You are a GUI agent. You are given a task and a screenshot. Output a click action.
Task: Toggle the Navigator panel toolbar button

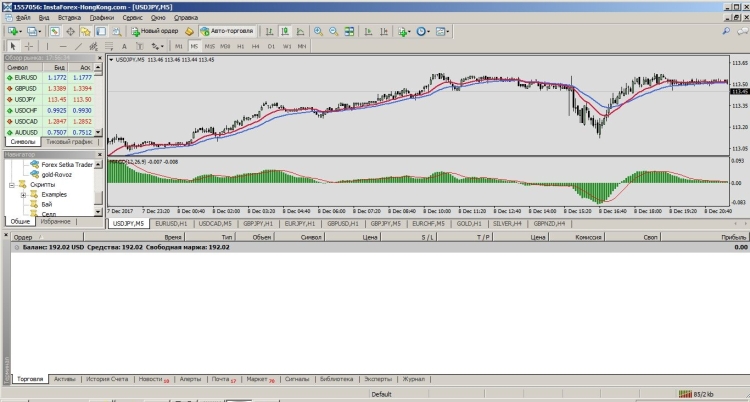tap(86, 32)
